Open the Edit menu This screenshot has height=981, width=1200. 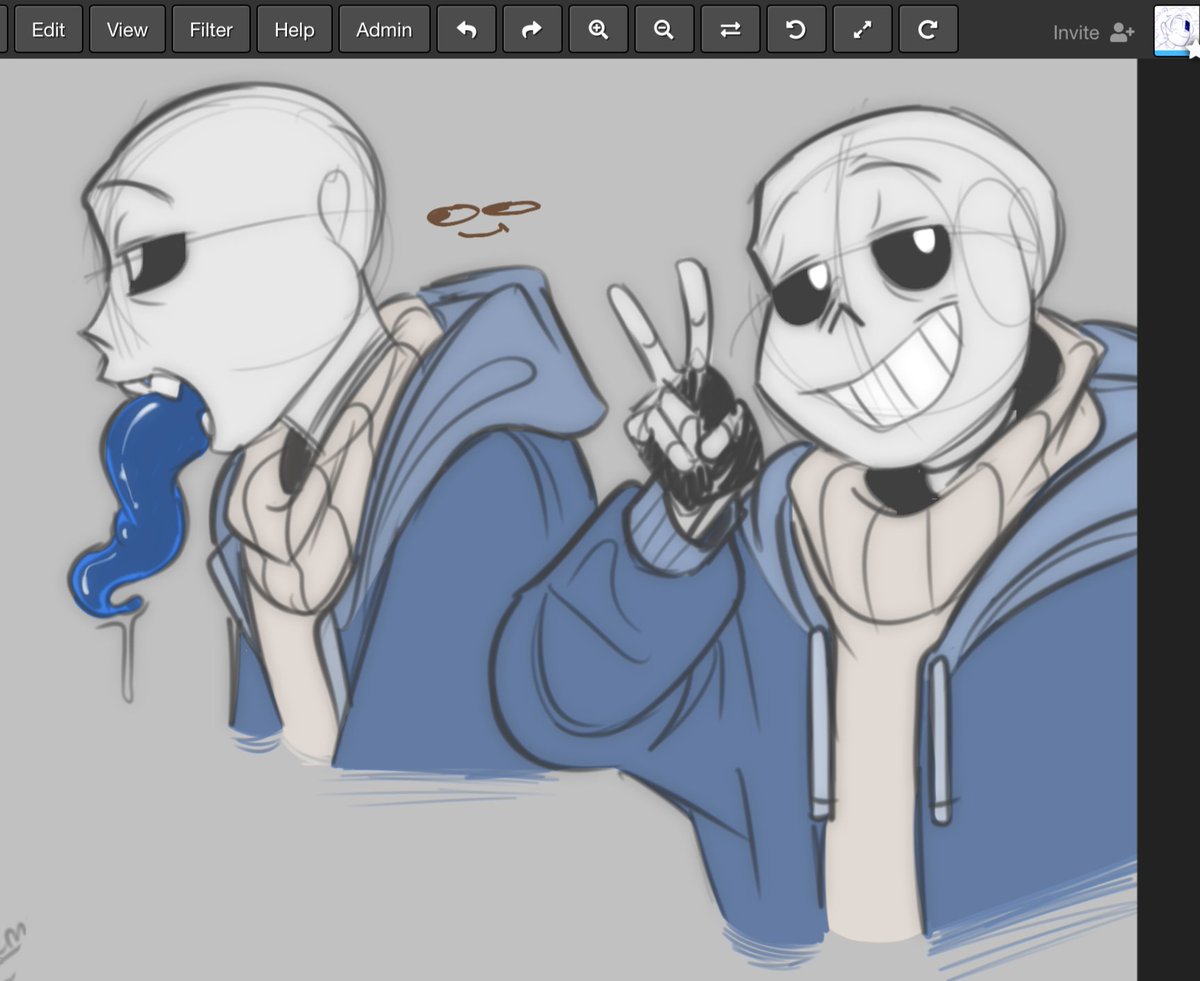pos(48,30)
